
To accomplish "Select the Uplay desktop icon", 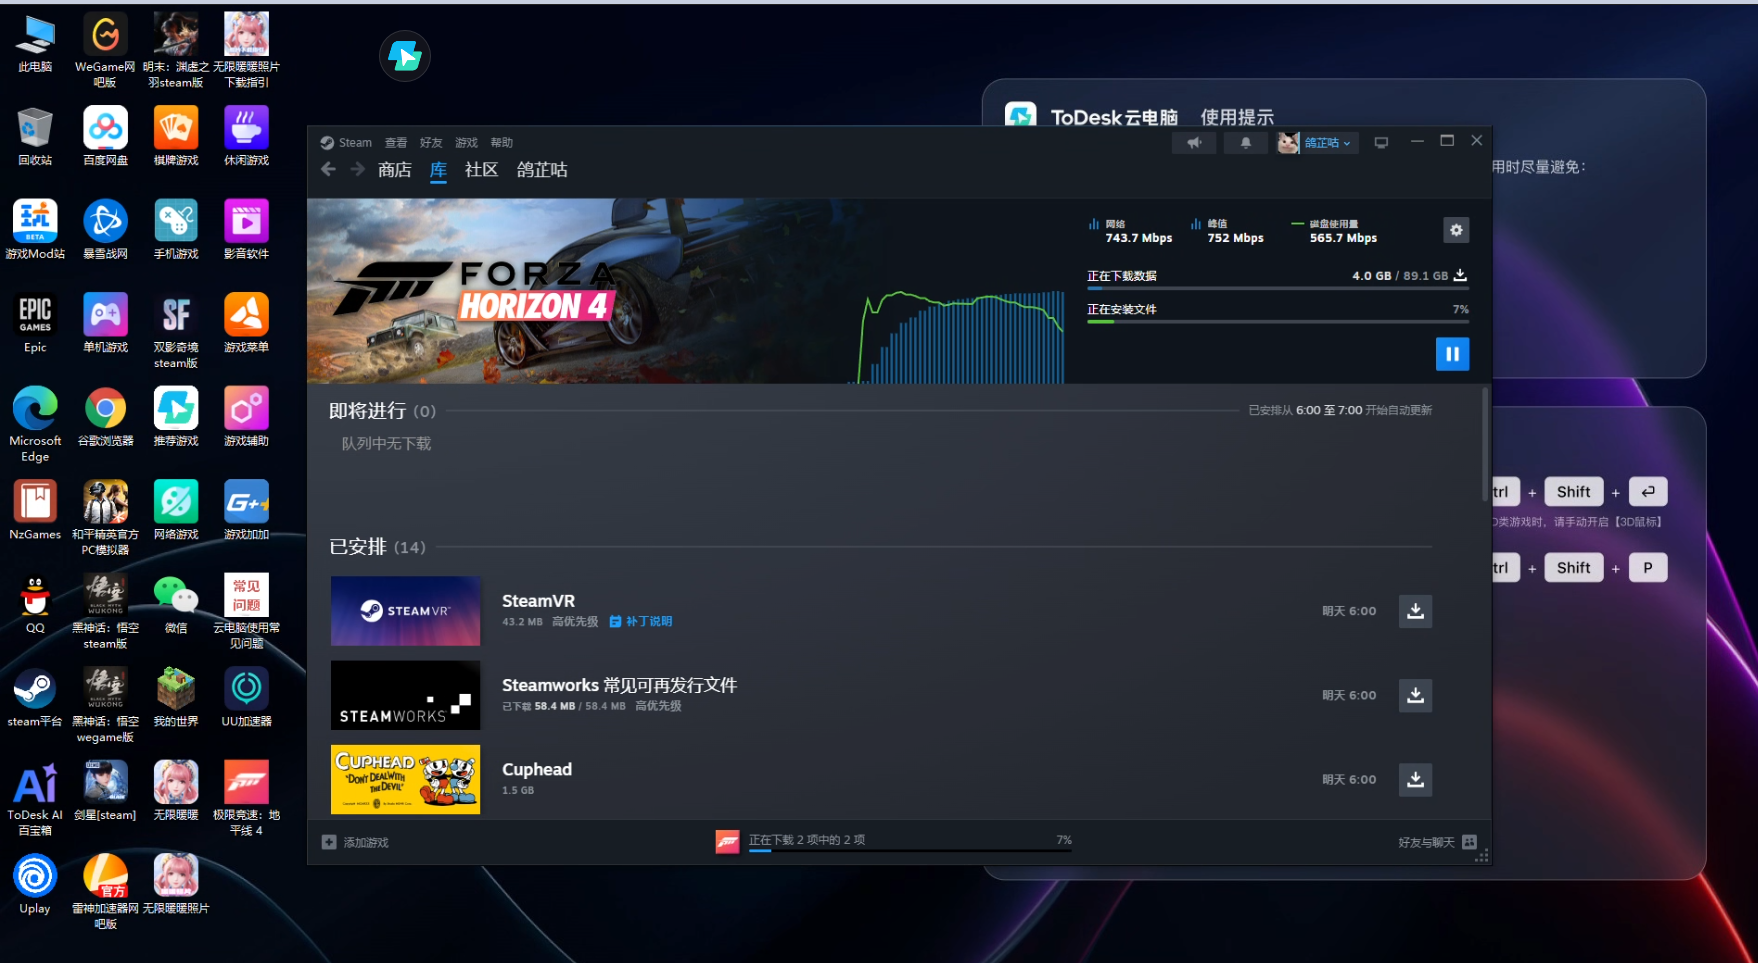I will [x=35, y=885].
